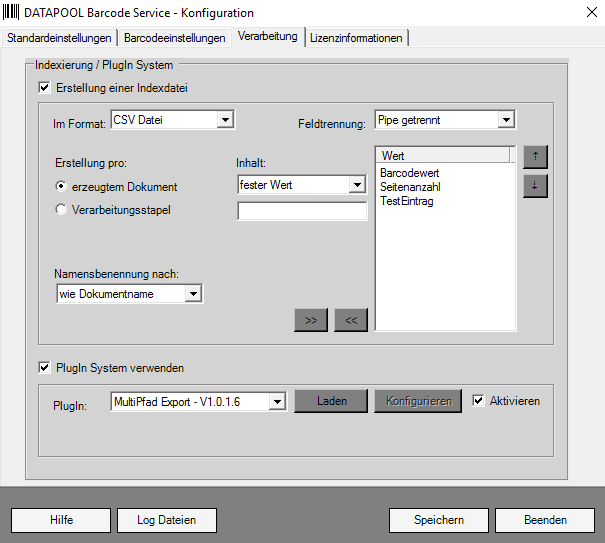This screenshot has width=605, height=543.
Task: Click the DATAPOOL barcode title icon
Action: coord(11,12)
